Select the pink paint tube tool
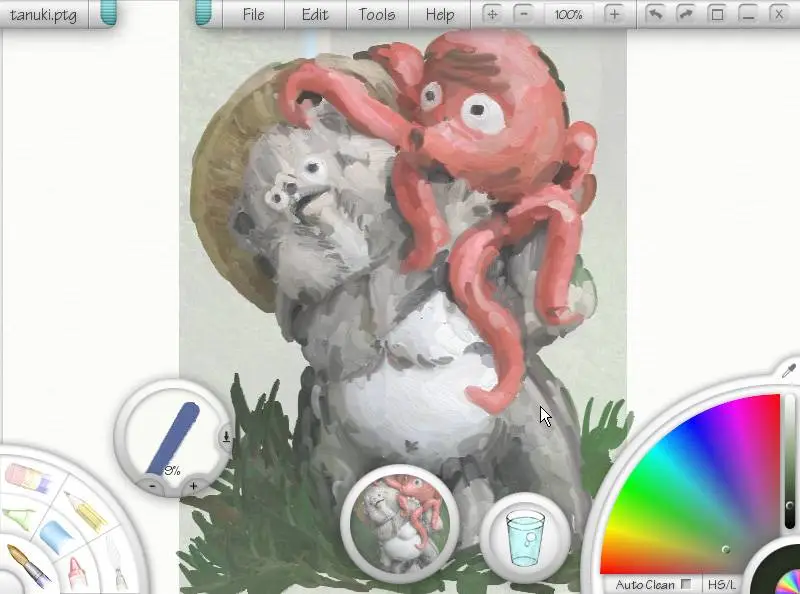The width and height of the screenshot is (800, 594). (77, 574)
